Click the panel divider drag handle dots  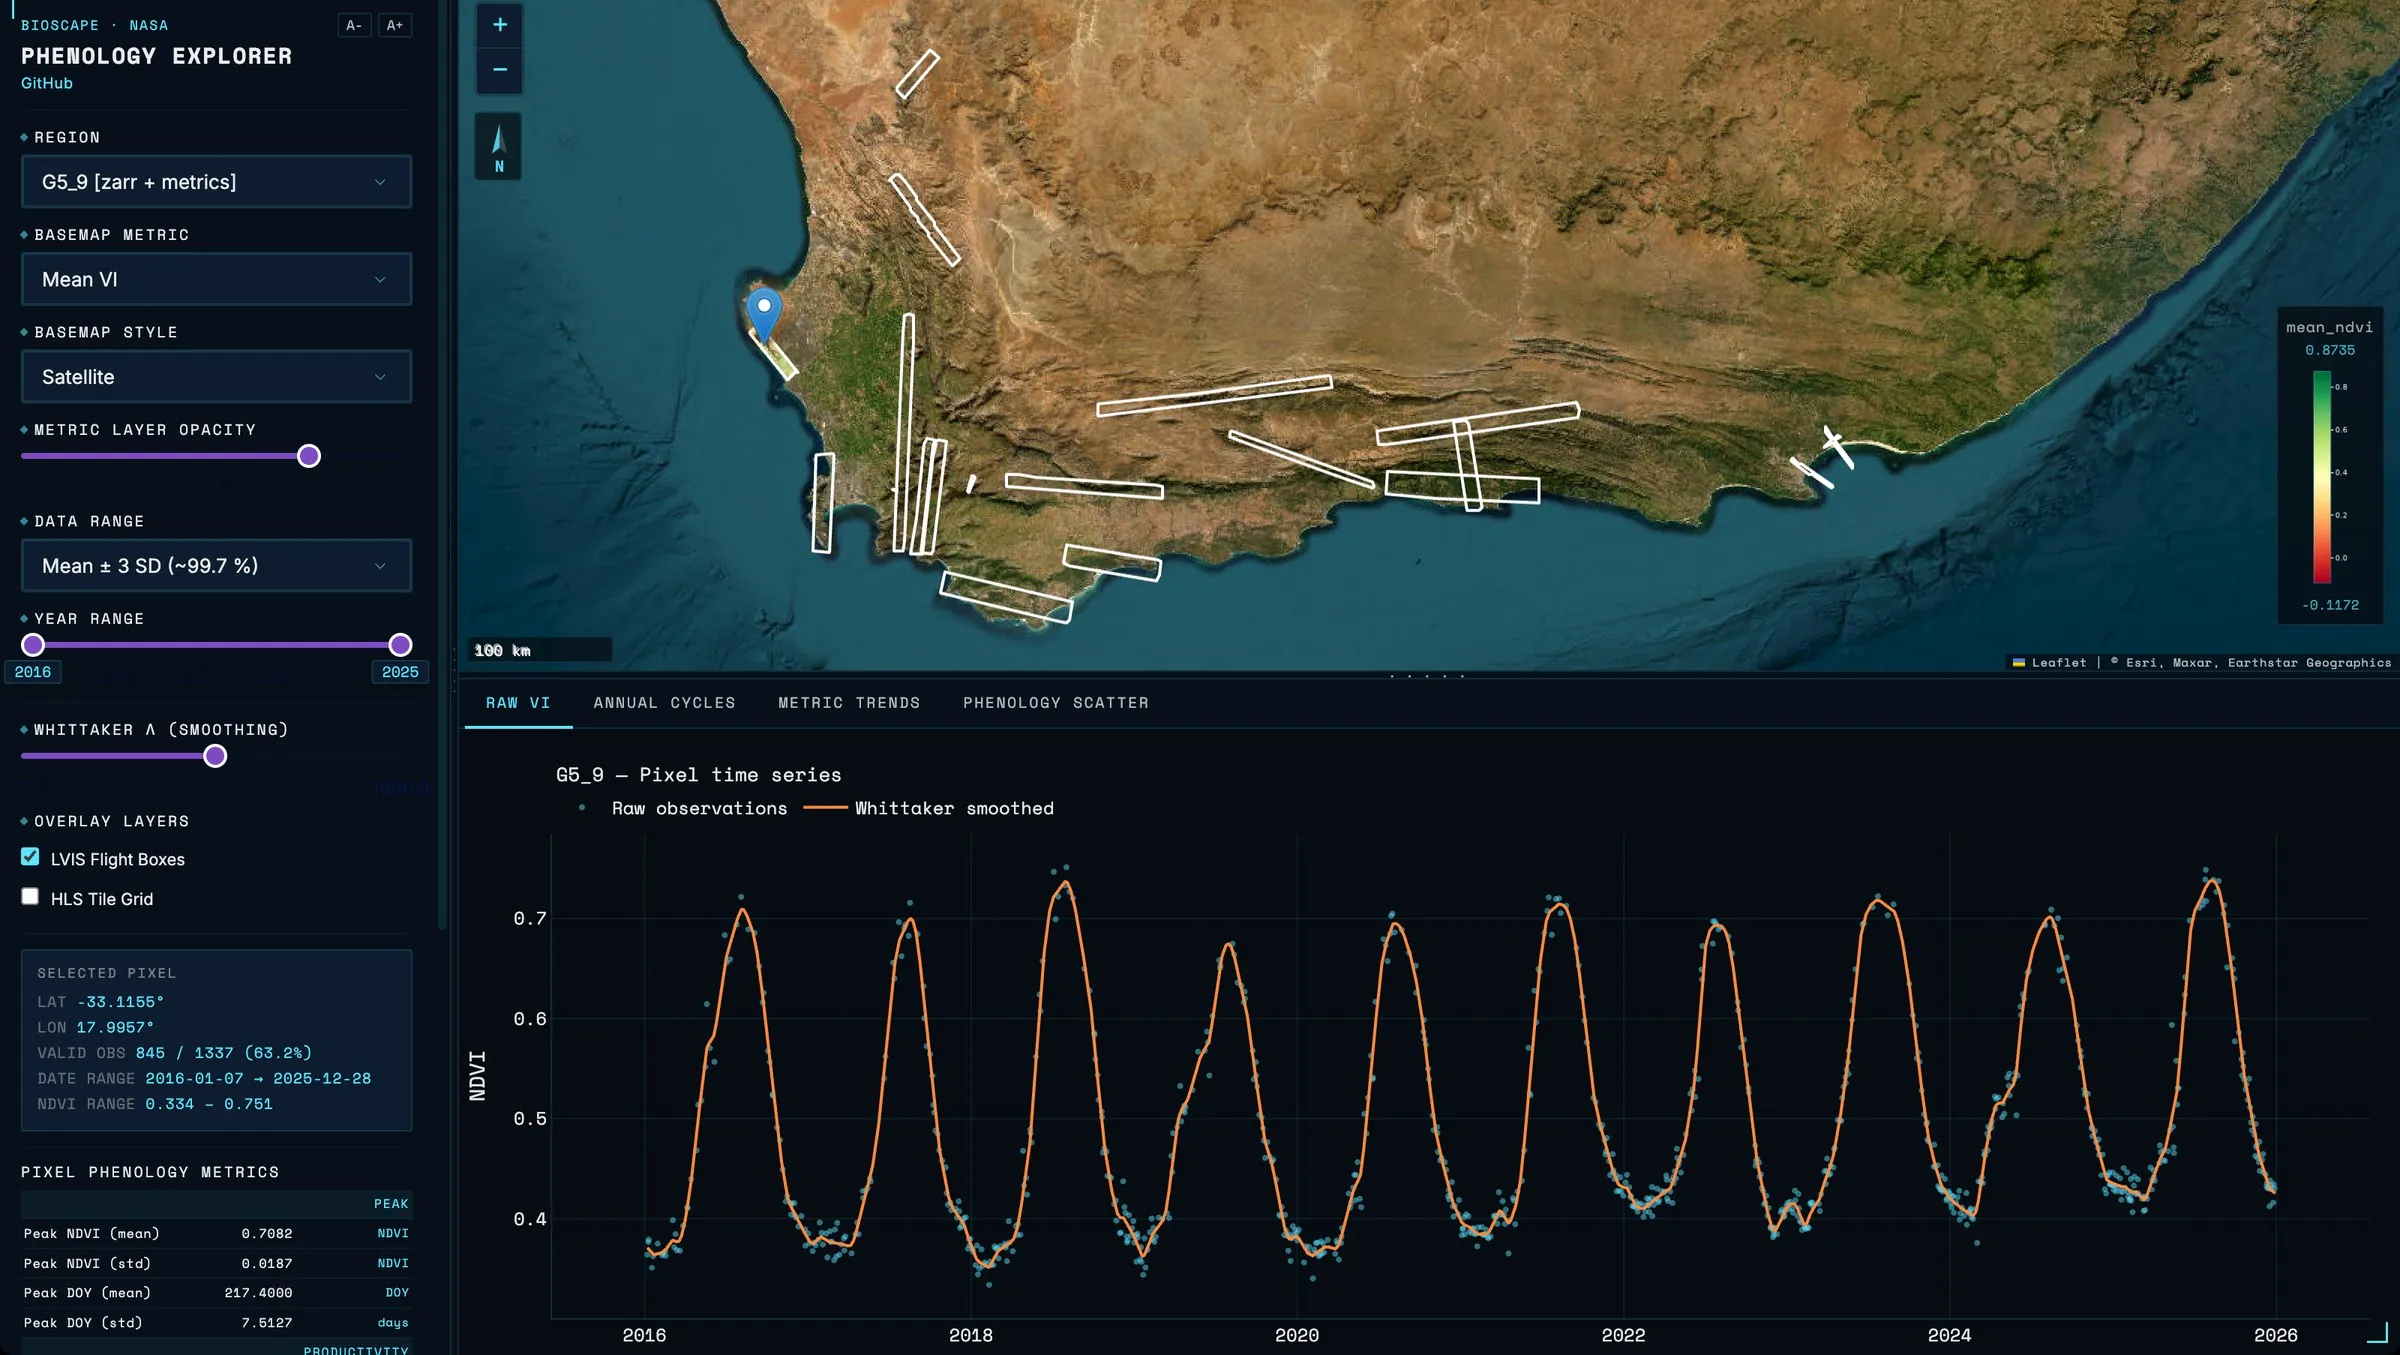coord(1427,677)
